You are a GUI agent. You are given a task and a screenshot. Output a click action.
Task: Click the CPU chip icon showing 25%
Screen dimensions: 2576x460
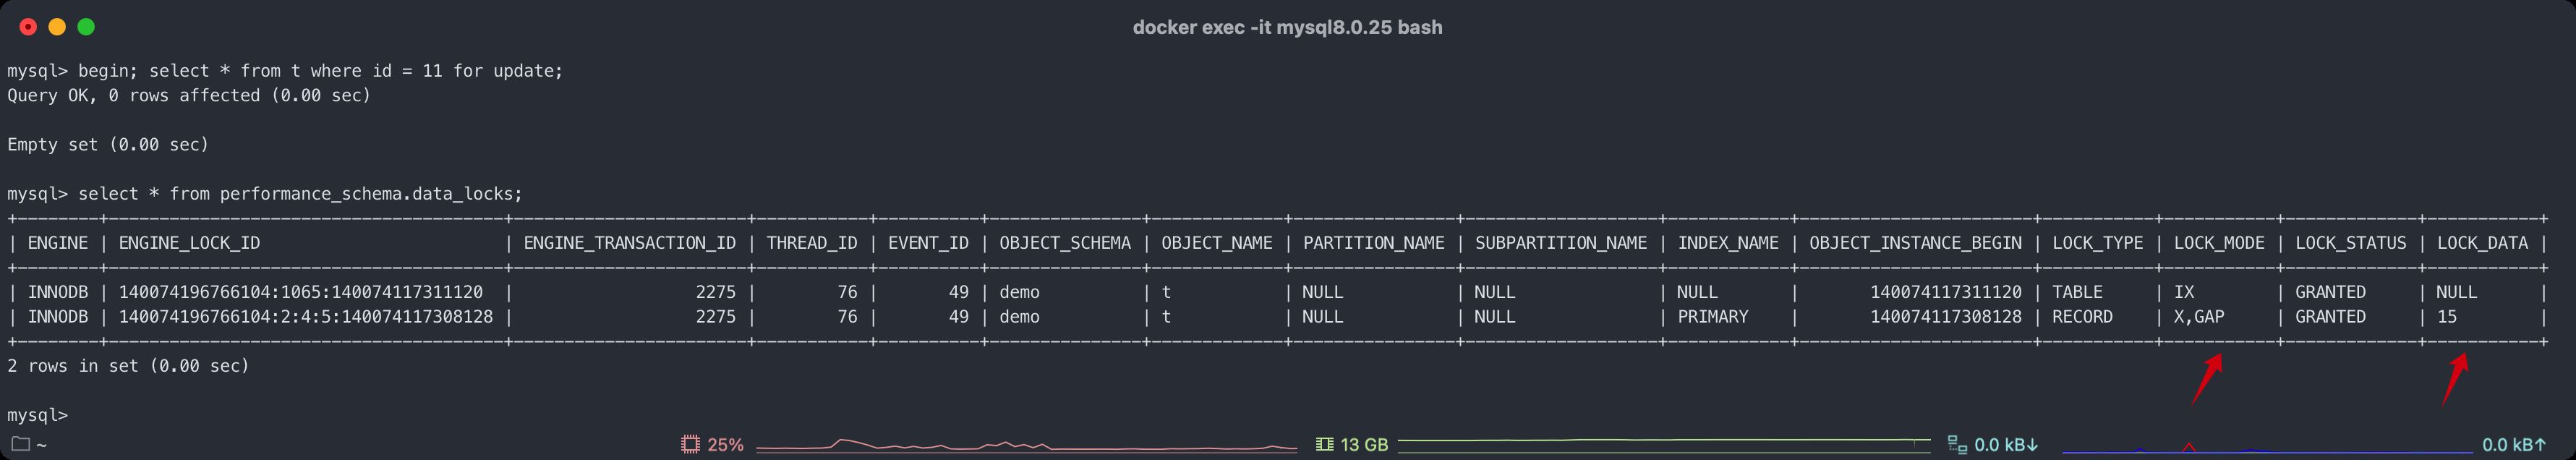pyautogui.click(x=690, y=444)
